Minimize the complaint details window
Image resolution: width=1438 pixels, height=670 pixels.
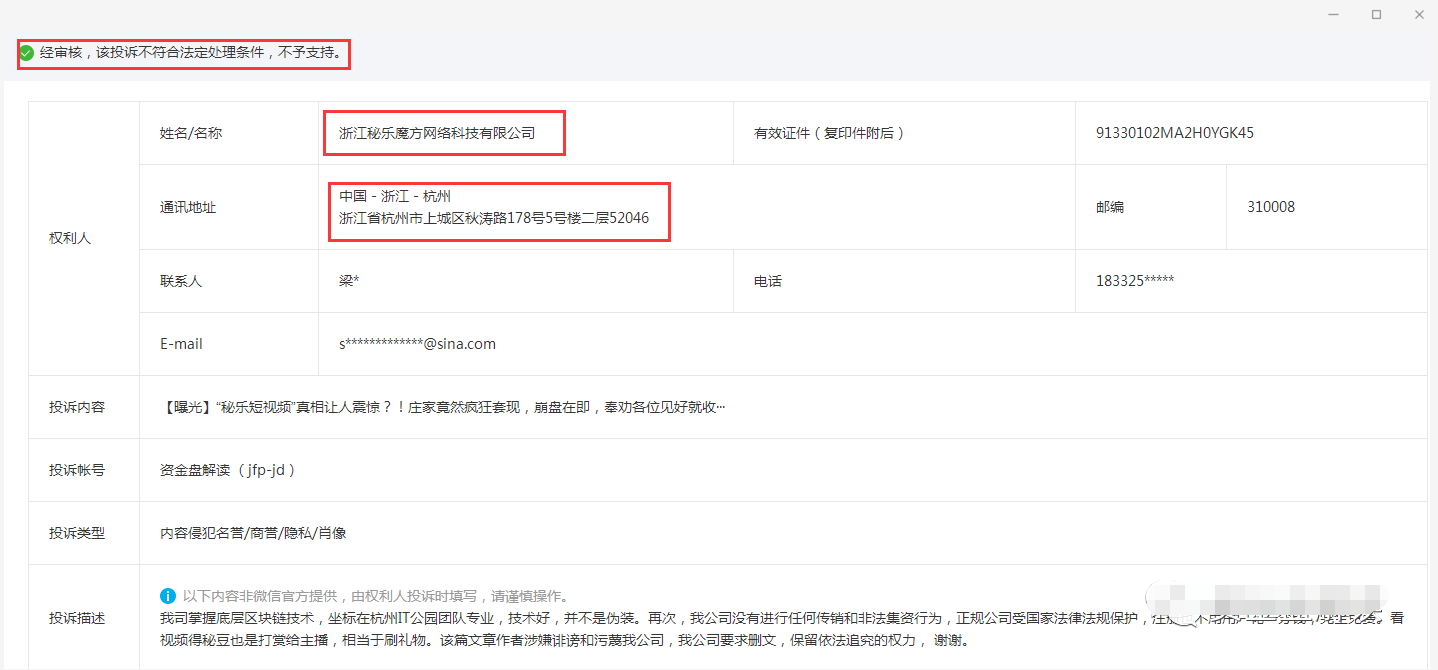click(1333, 14)
